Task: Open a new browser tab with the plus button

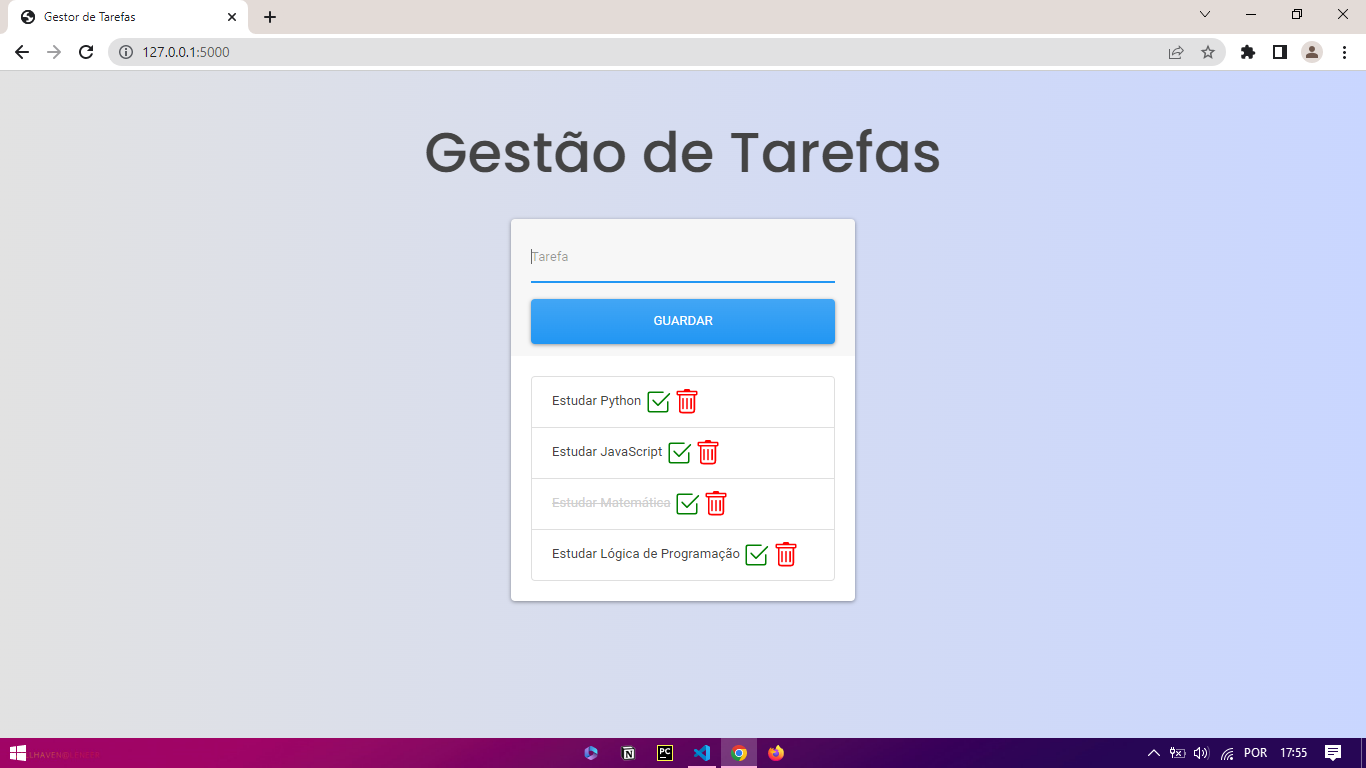Action: [x=269, y=16]
